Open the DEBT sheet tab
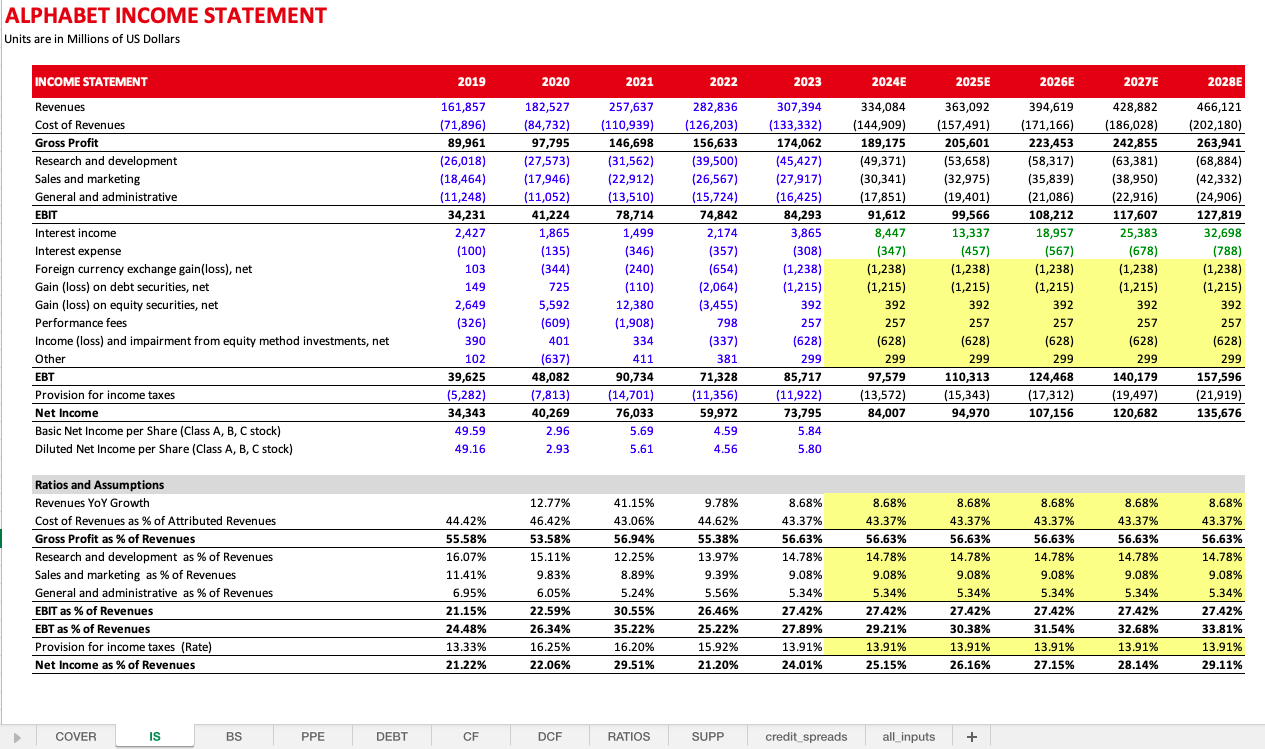 [x=392, y=736]
